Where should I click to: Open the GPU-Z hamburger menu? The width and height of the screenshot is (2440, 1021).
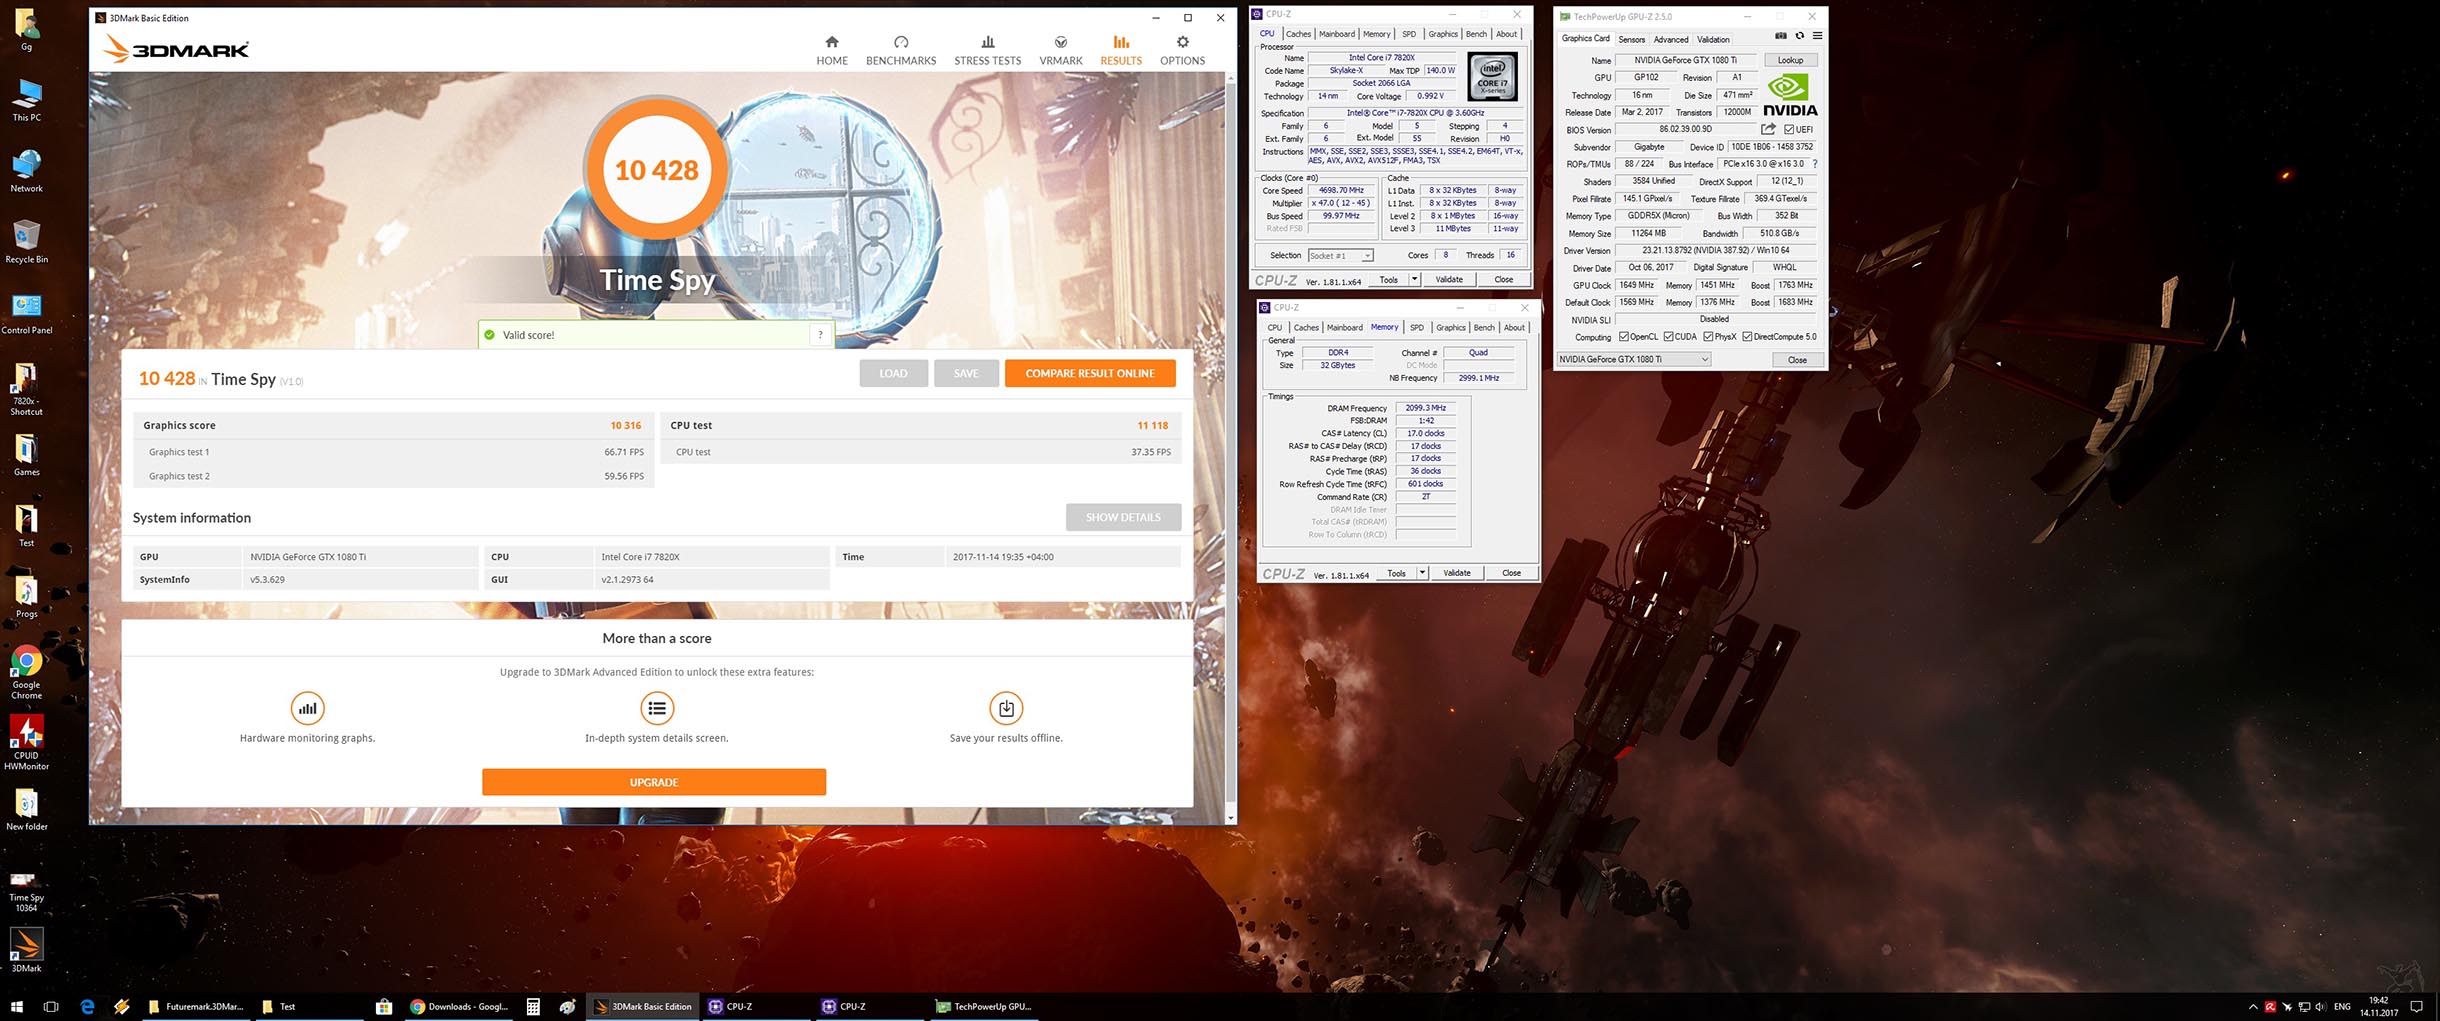1817,36
